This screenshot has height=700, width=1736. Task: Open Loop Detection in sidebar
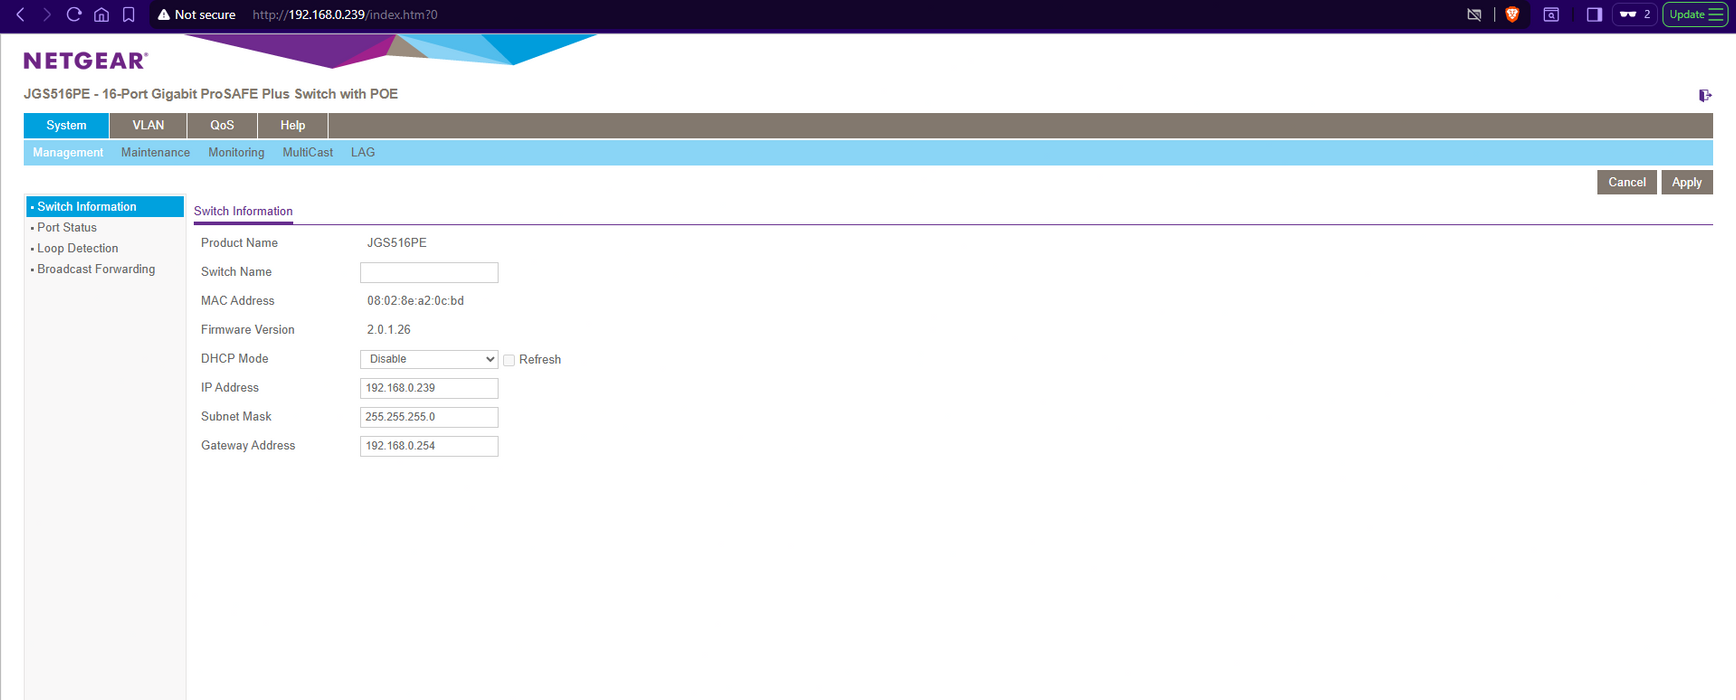tap(77, 248)
